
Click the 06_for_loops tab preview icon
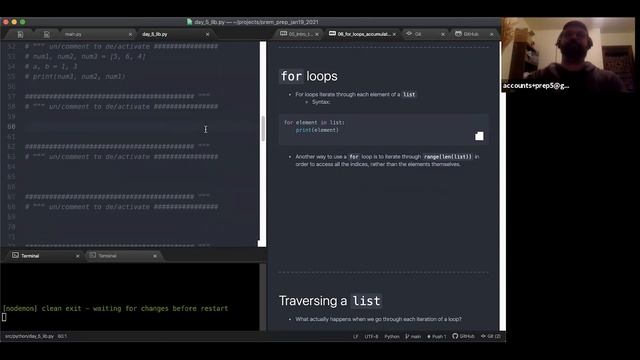(x=332, y=34)
